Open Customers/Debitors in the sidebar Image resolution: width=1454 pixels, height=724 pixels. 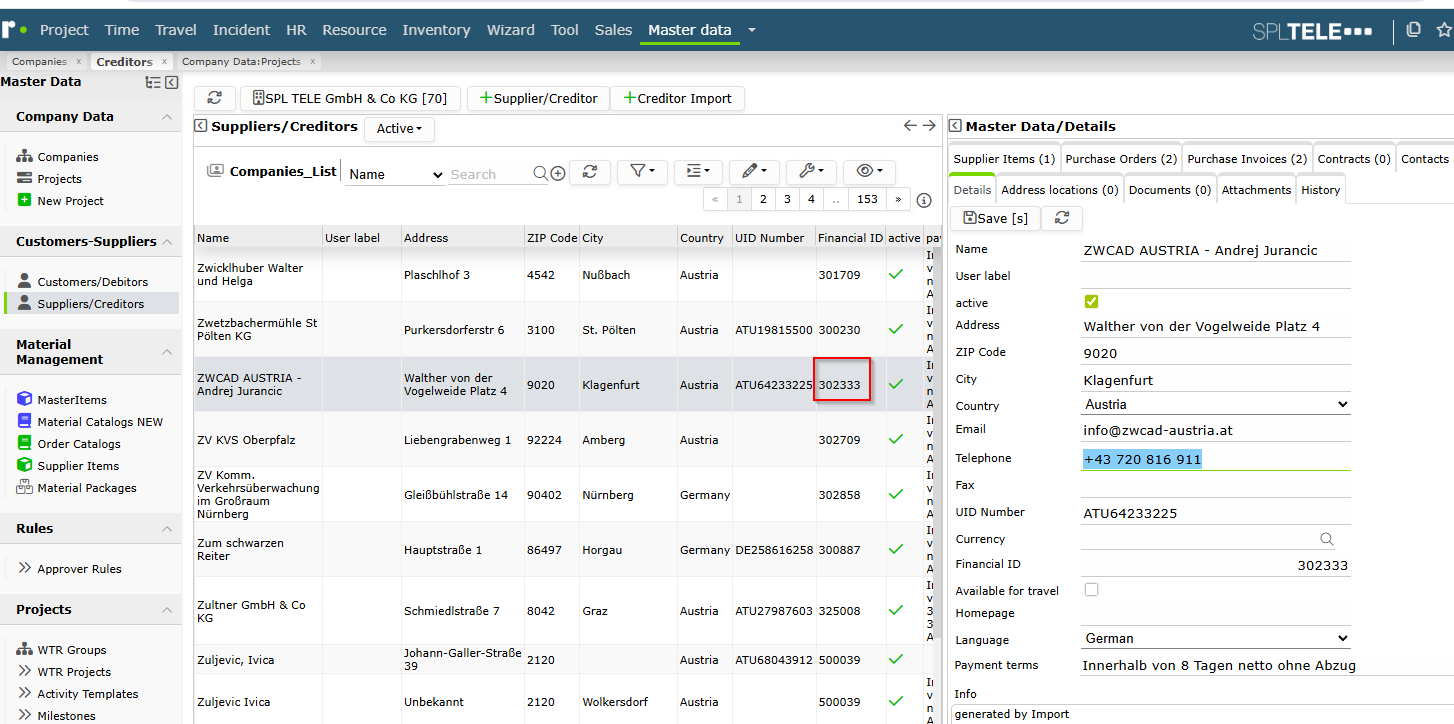92,282
